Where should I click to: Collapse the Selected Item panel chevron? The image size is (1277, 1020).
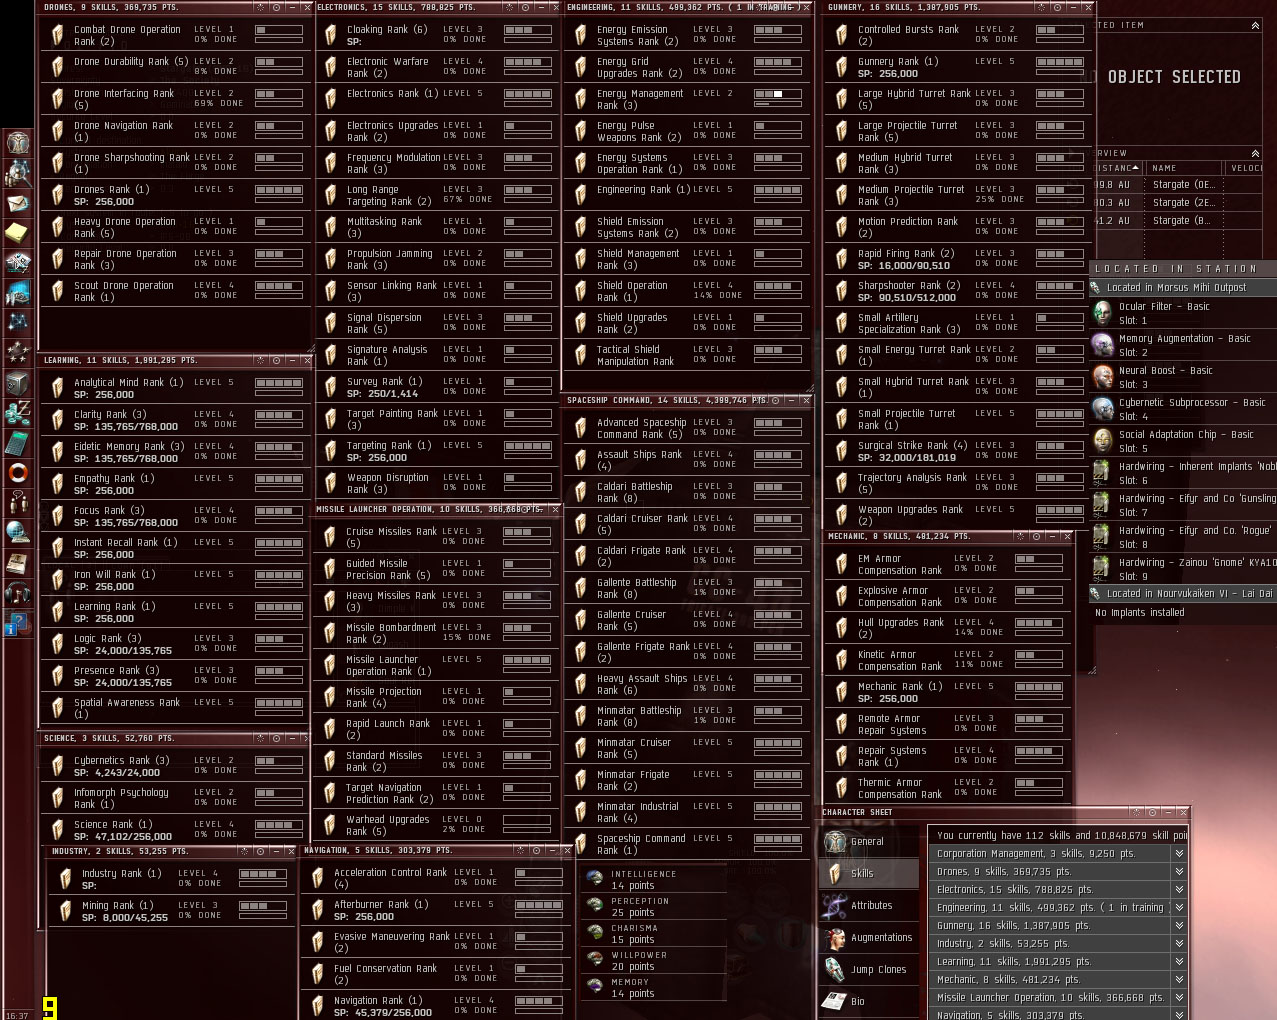click(x=1255, y=25)
